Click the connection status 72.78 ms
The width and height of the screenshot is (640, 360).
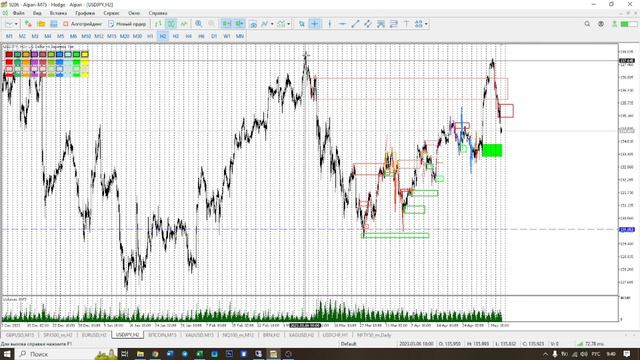pyautogui.click(x=591, y=344)
